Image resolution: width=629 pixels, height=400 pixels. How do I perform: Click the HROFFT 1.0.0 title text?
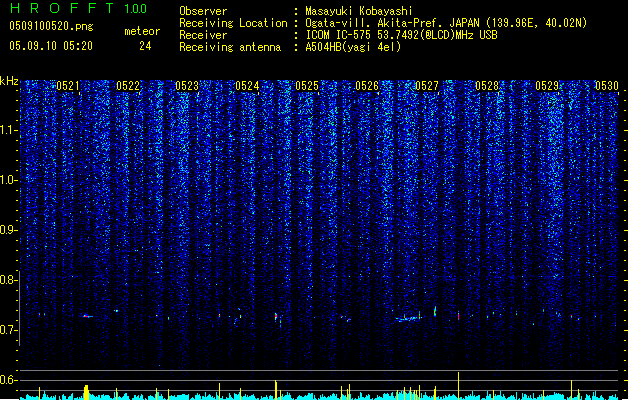click(79, 8)
